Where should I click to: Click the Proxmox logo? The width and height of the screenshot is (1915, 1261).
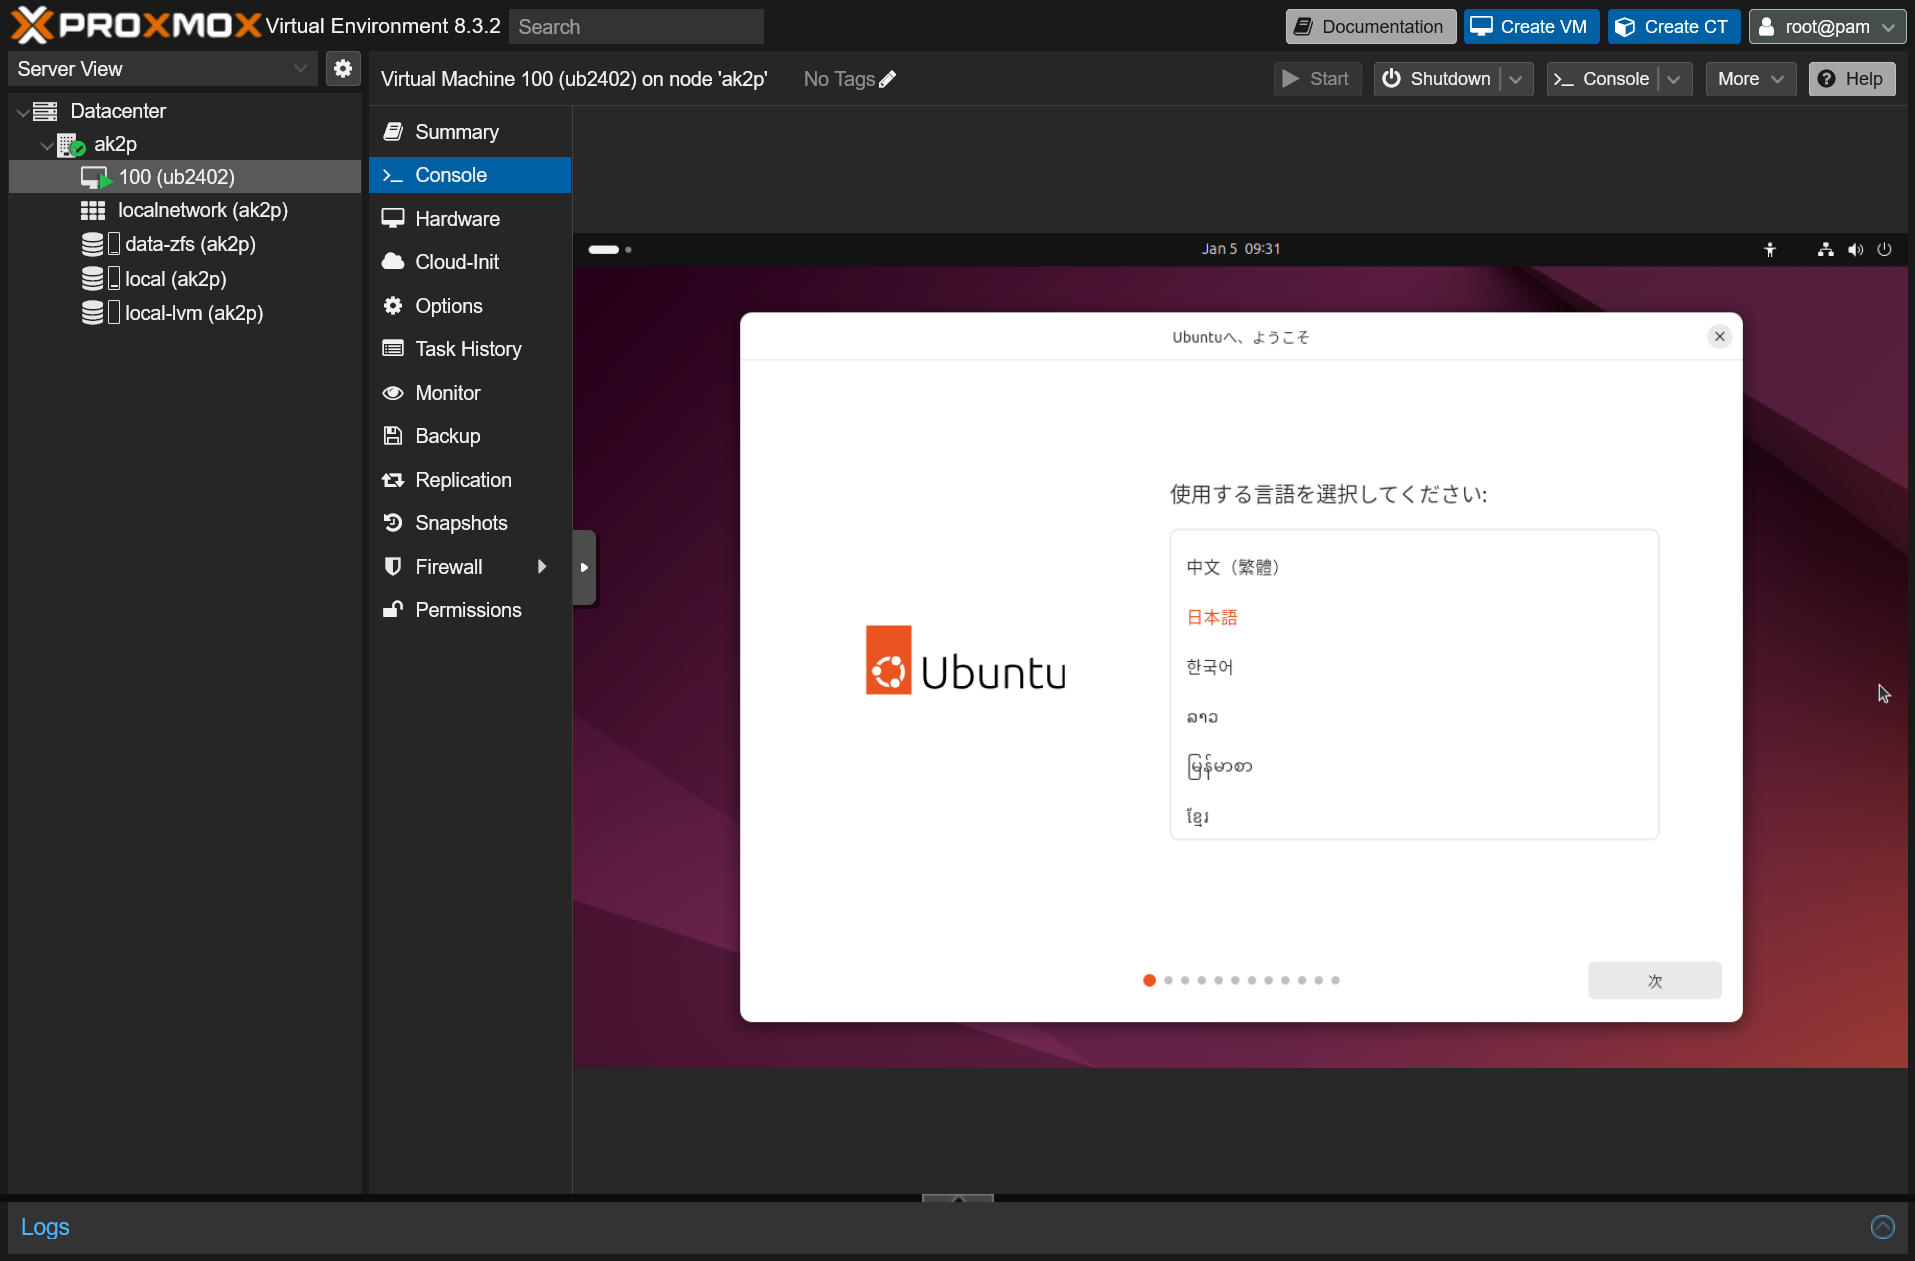(135, 25)
